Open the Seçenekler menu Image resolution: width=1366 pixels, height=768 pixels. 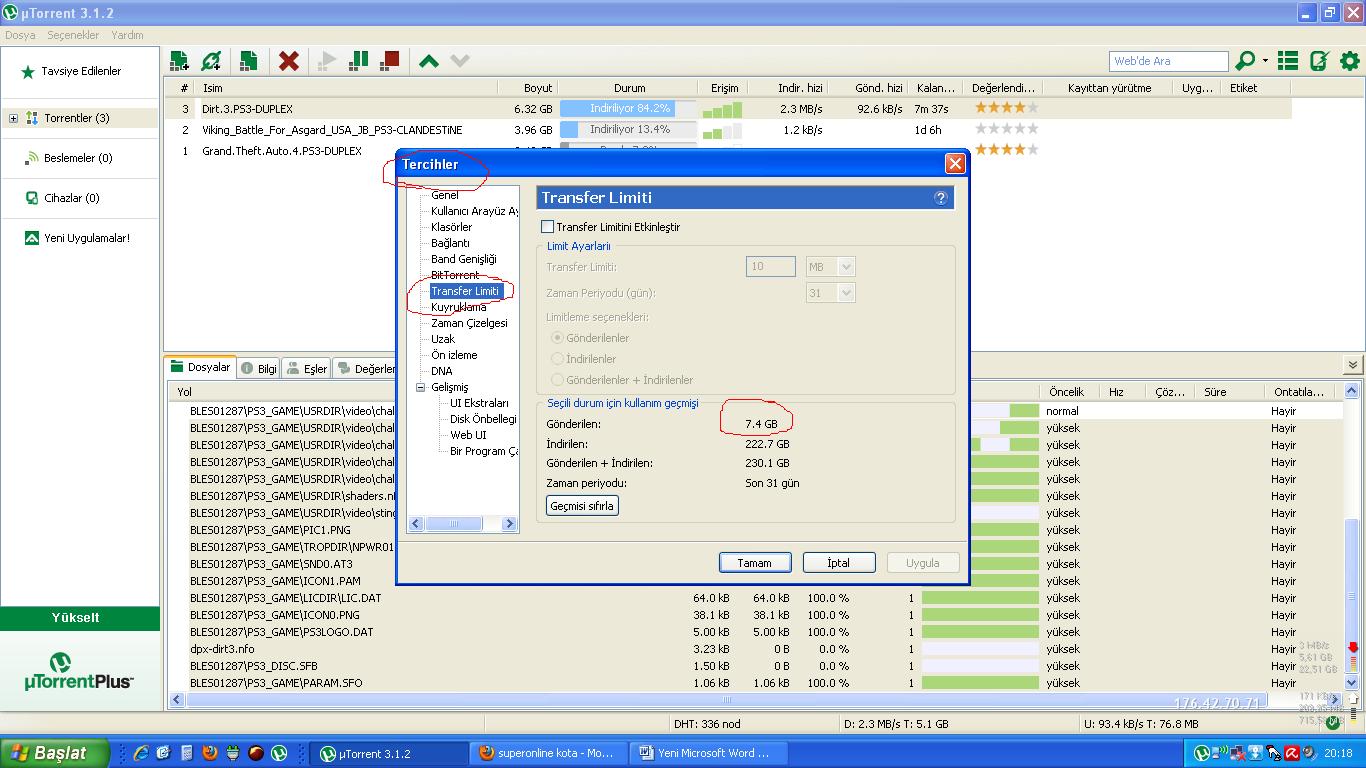(x=73, y=35)
